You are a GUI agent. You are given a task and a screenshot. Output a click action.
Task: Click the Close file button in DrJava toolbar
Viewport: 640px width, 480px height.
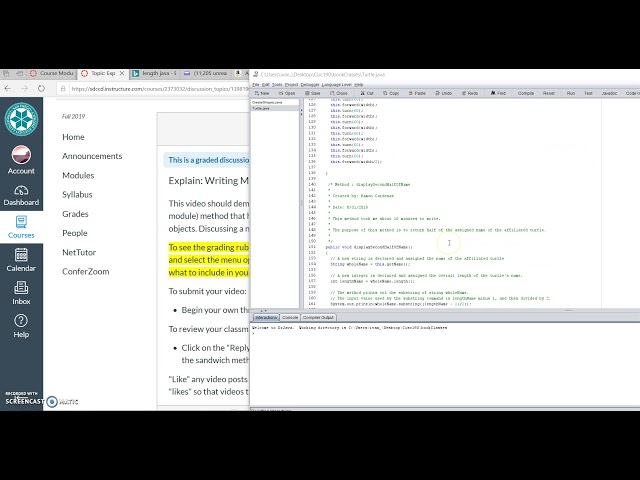(339, 93)
